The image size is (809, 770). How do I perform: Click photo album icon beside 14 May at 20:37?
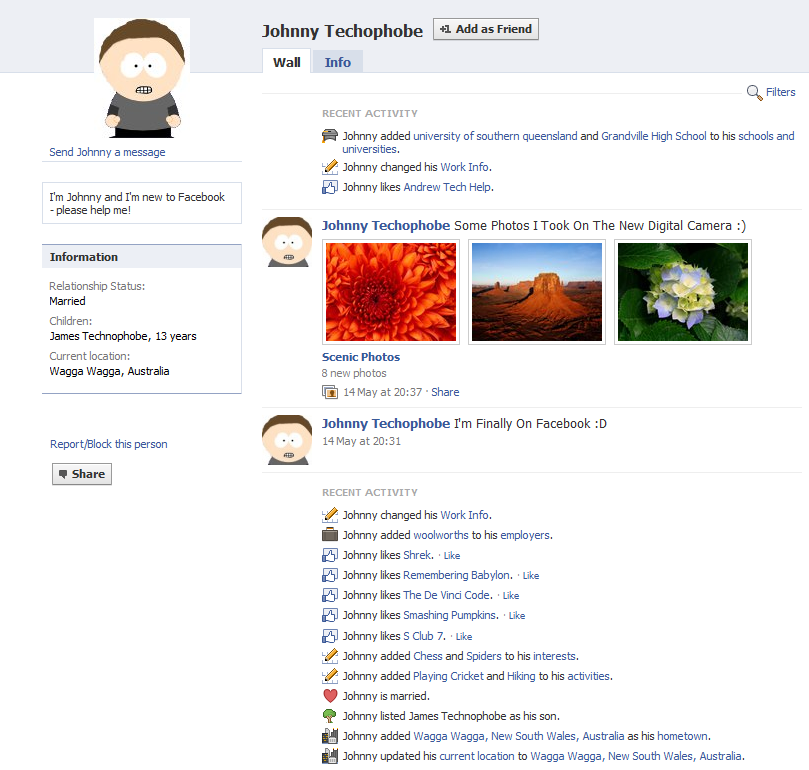(x=330, y=392)
